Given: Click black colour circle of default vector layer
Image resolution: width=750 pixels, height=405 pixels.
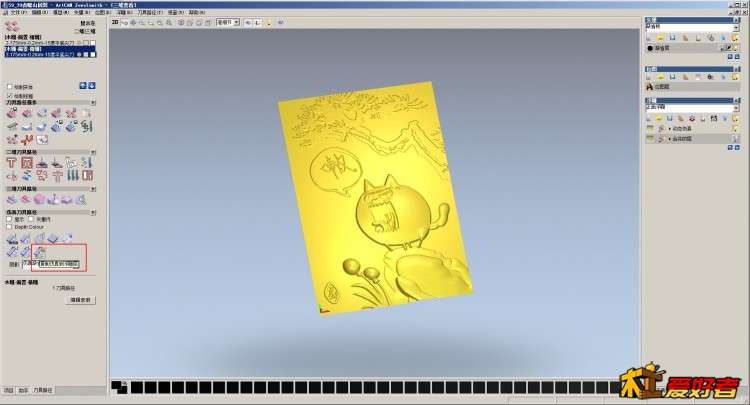Looking at the screenshot, I should (x=650, y=48).
